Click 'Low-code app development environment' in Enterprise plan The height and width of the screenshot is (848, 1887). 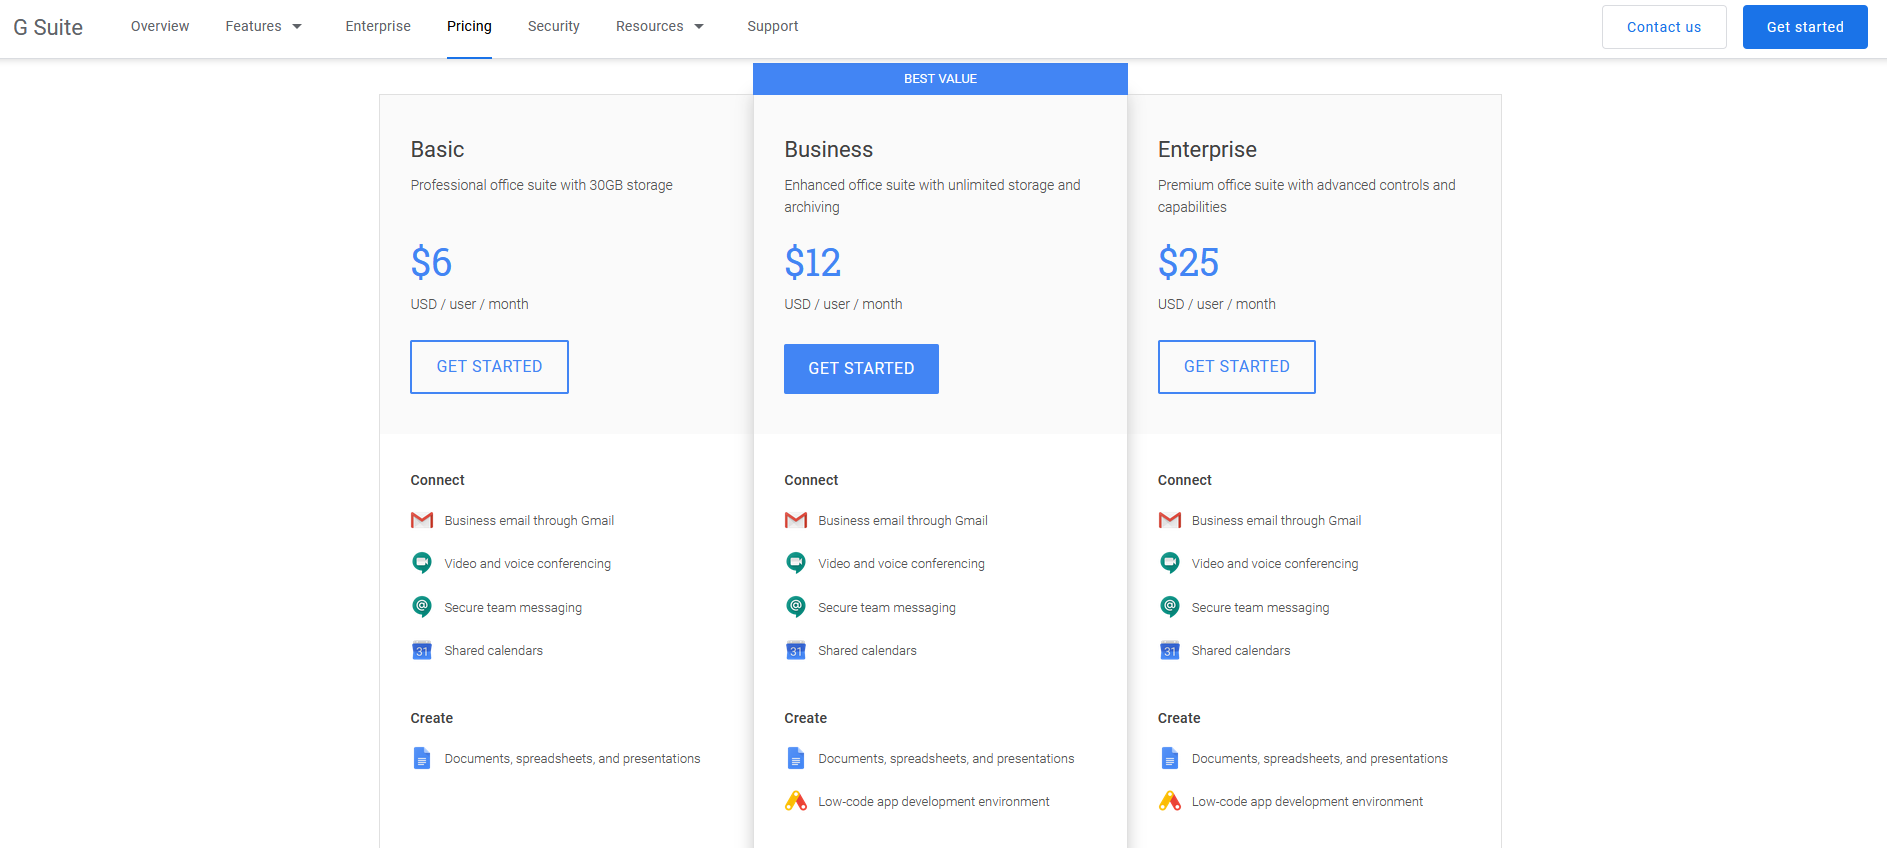click(x=1307, y=802)
